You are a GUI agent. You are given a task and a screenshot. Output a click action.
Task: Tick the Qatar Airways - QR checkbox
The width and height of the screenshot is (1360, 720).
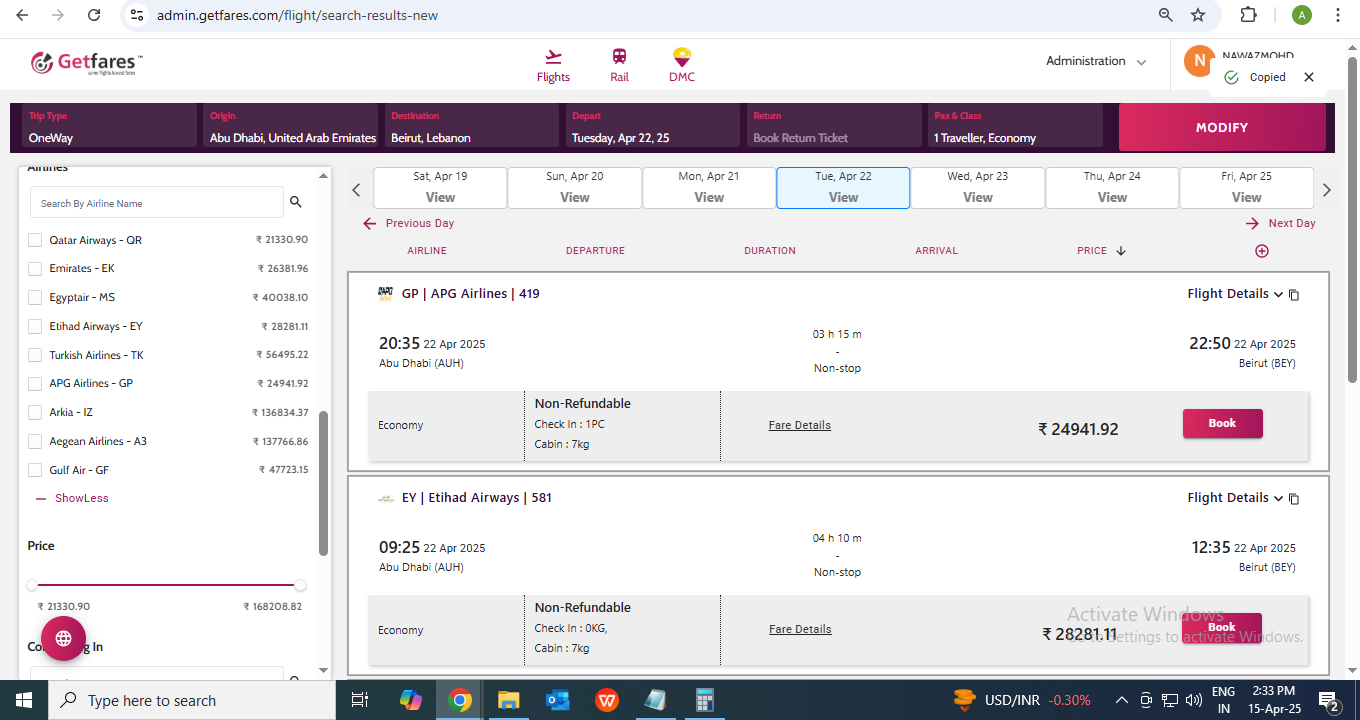click(x=35, y=240)
